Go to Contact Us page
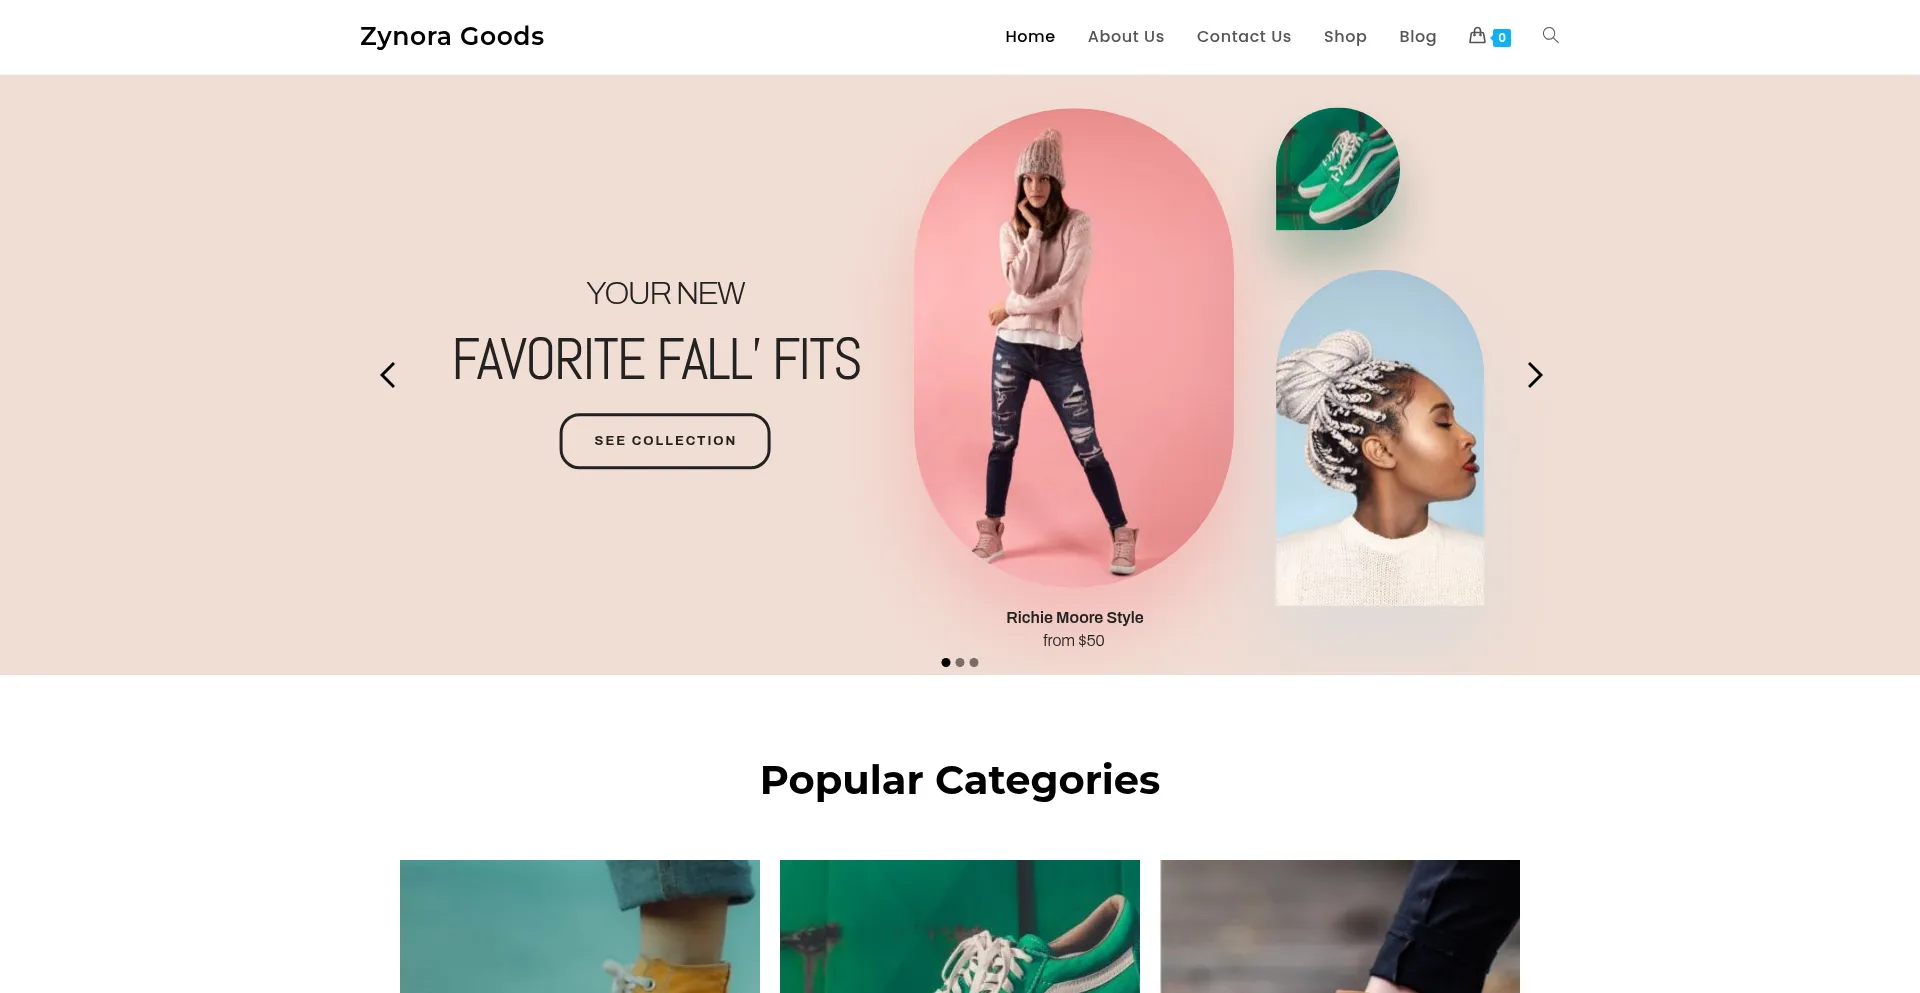This screenshot has width=1920, height=993. tap(1244, 36)
